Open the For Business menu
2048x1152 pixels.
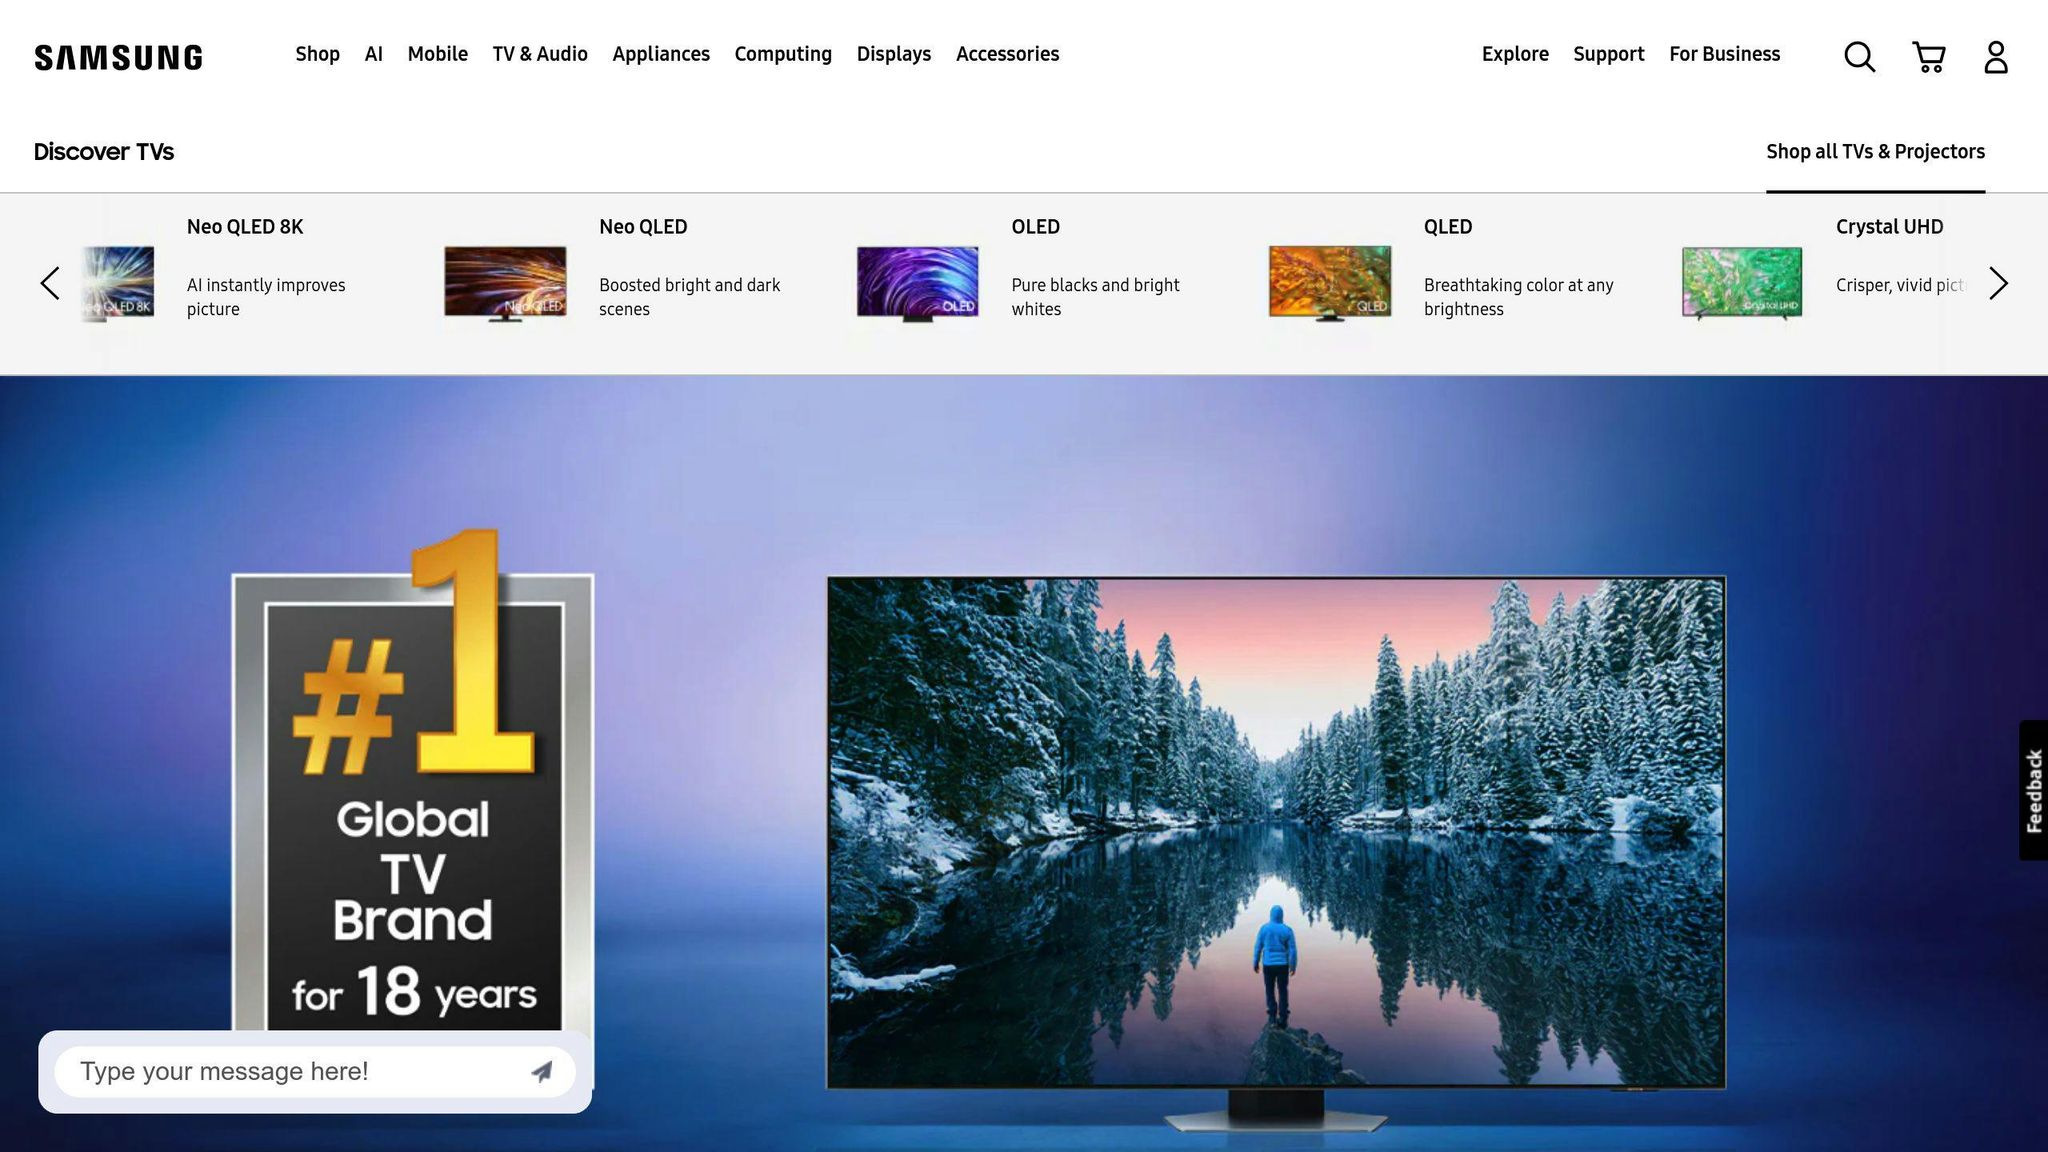[1725, 54]
